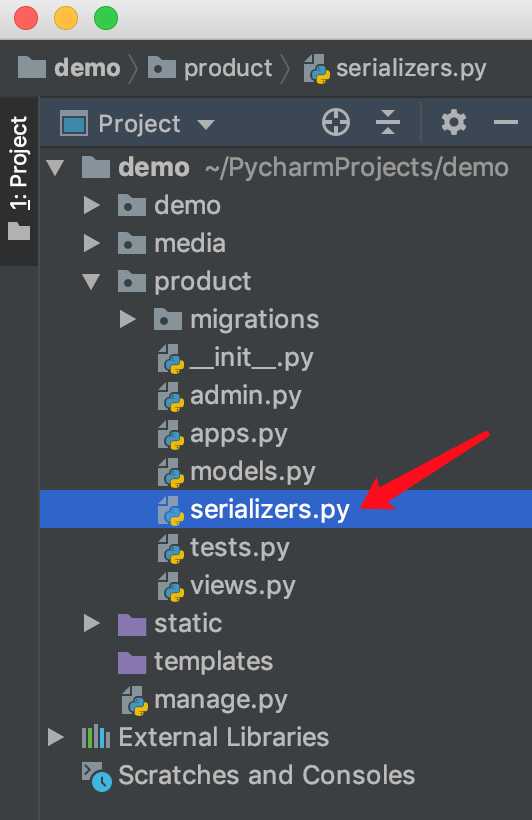Open the Project view dropdown arrow
The height and width of the screenshot is (820, 532).
click(x=206, y=124)
